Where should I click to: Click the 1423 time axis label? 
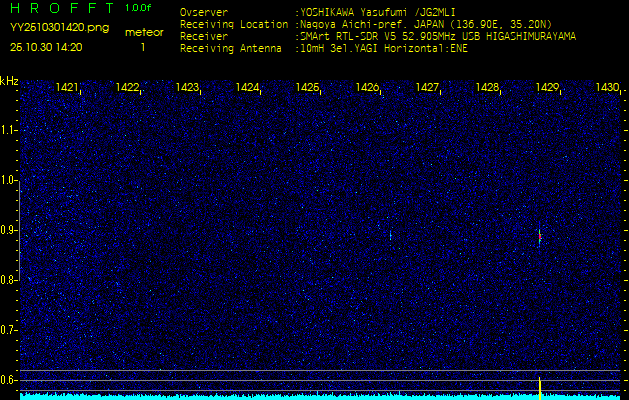(x=187, y=87)
